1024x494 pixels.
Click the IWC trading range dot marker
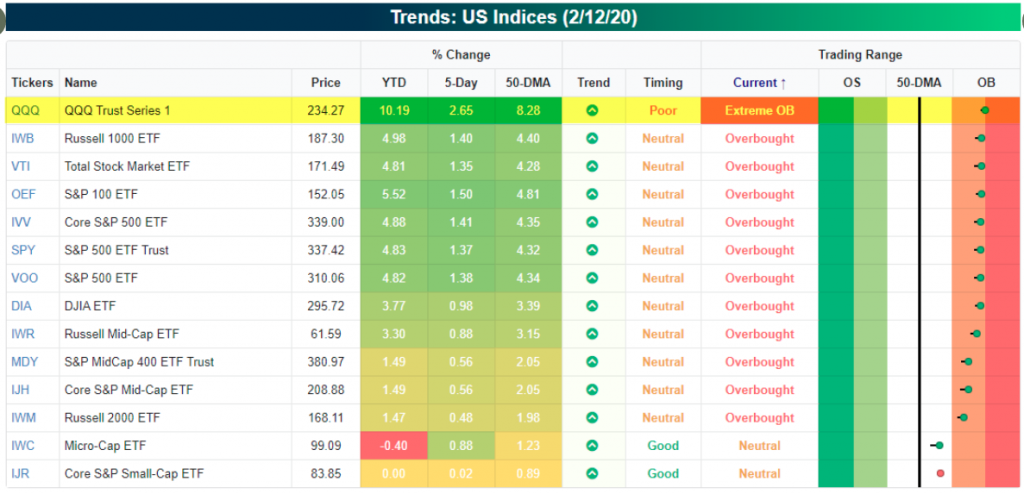939,446
